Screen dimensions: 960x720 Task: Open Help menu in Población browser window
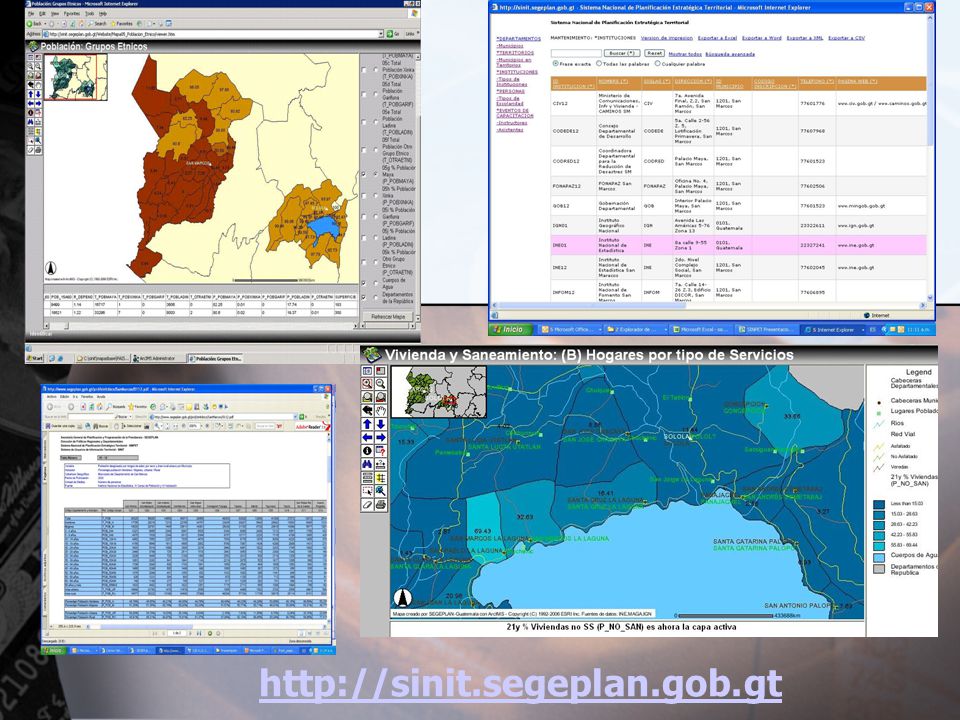pyautogui.click(x=103, y=13)
